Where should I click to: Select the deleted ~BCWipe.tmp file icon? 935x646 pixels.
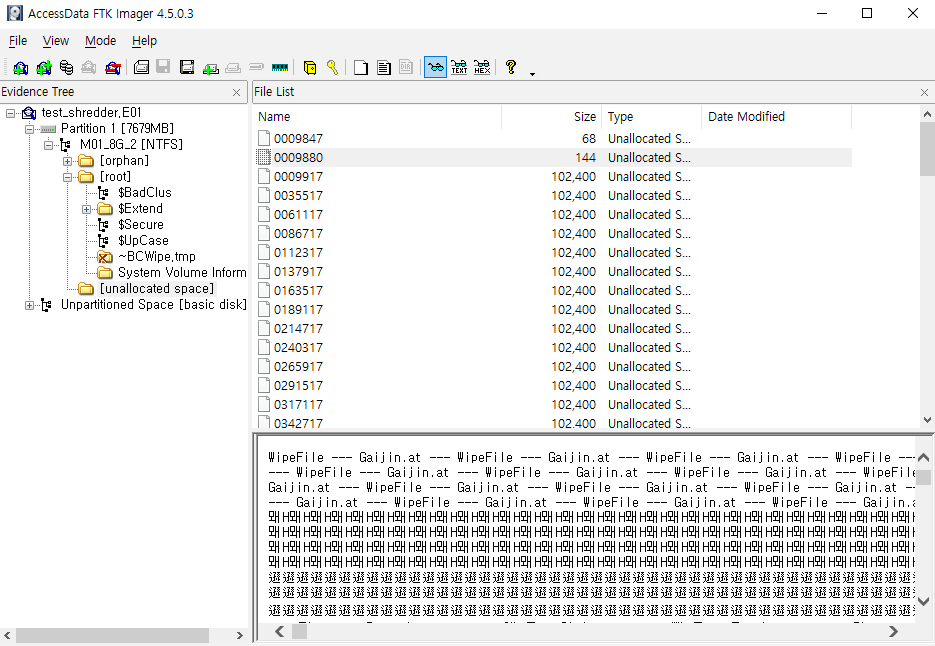click(104, 256)
